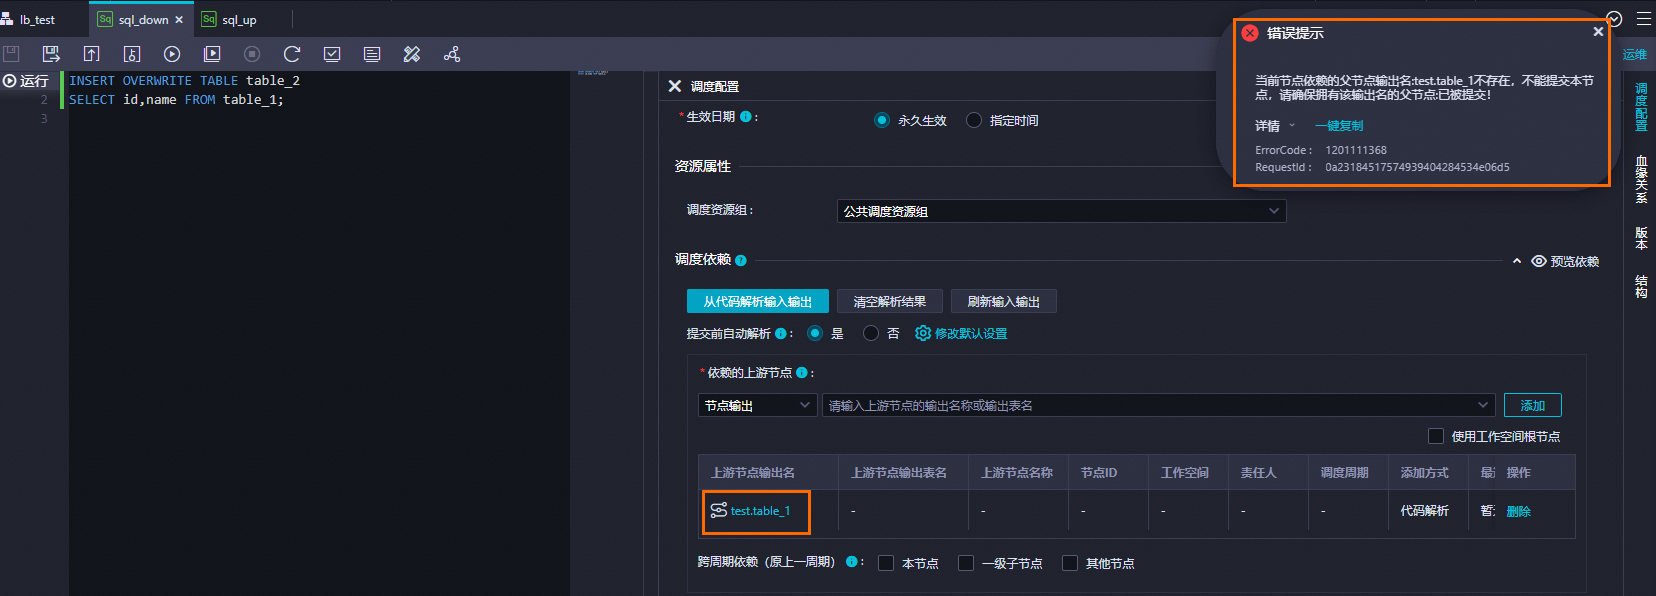
Task: Check 本节点 cross-cycle dependency
Action: [886, 563]
